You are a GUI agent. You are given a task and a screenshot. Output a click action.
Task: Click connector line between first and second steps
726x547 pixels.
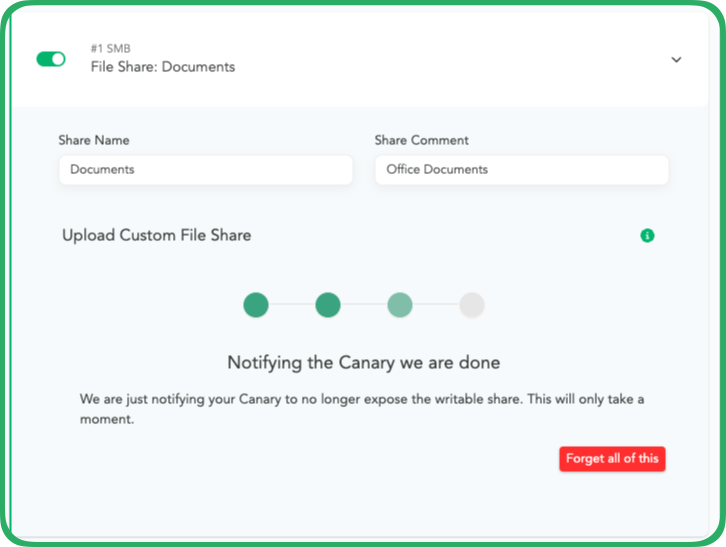point(292,305)
